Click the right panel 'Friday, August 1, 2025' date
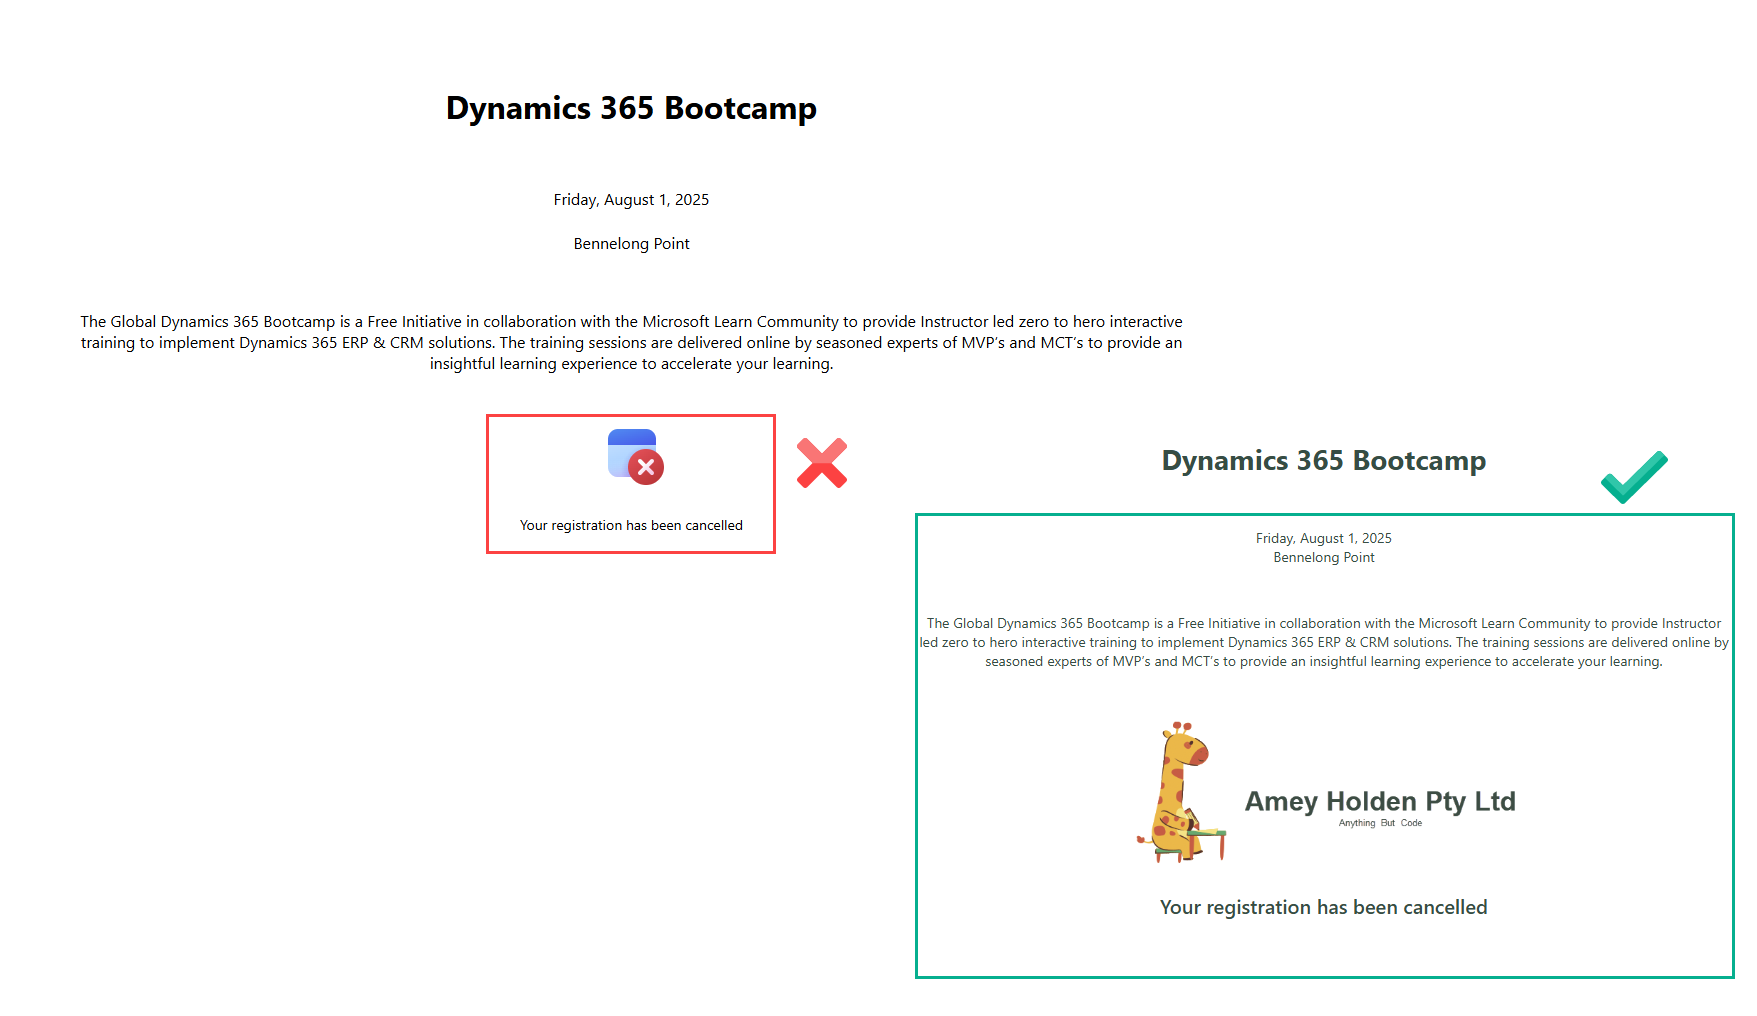Image resolution: width=1757 pixels, height=1016 pixels. (1324, 538)
